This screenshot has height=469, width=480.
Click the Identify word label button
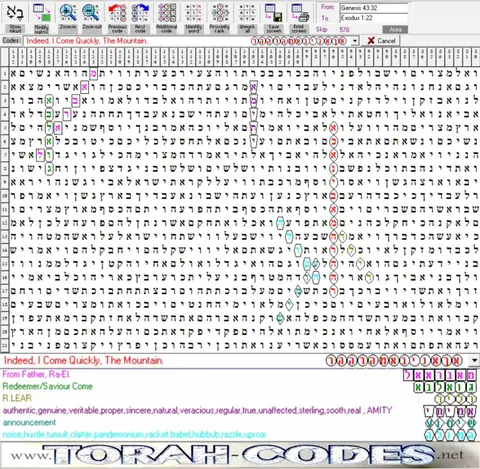click(x=194, y=29)
